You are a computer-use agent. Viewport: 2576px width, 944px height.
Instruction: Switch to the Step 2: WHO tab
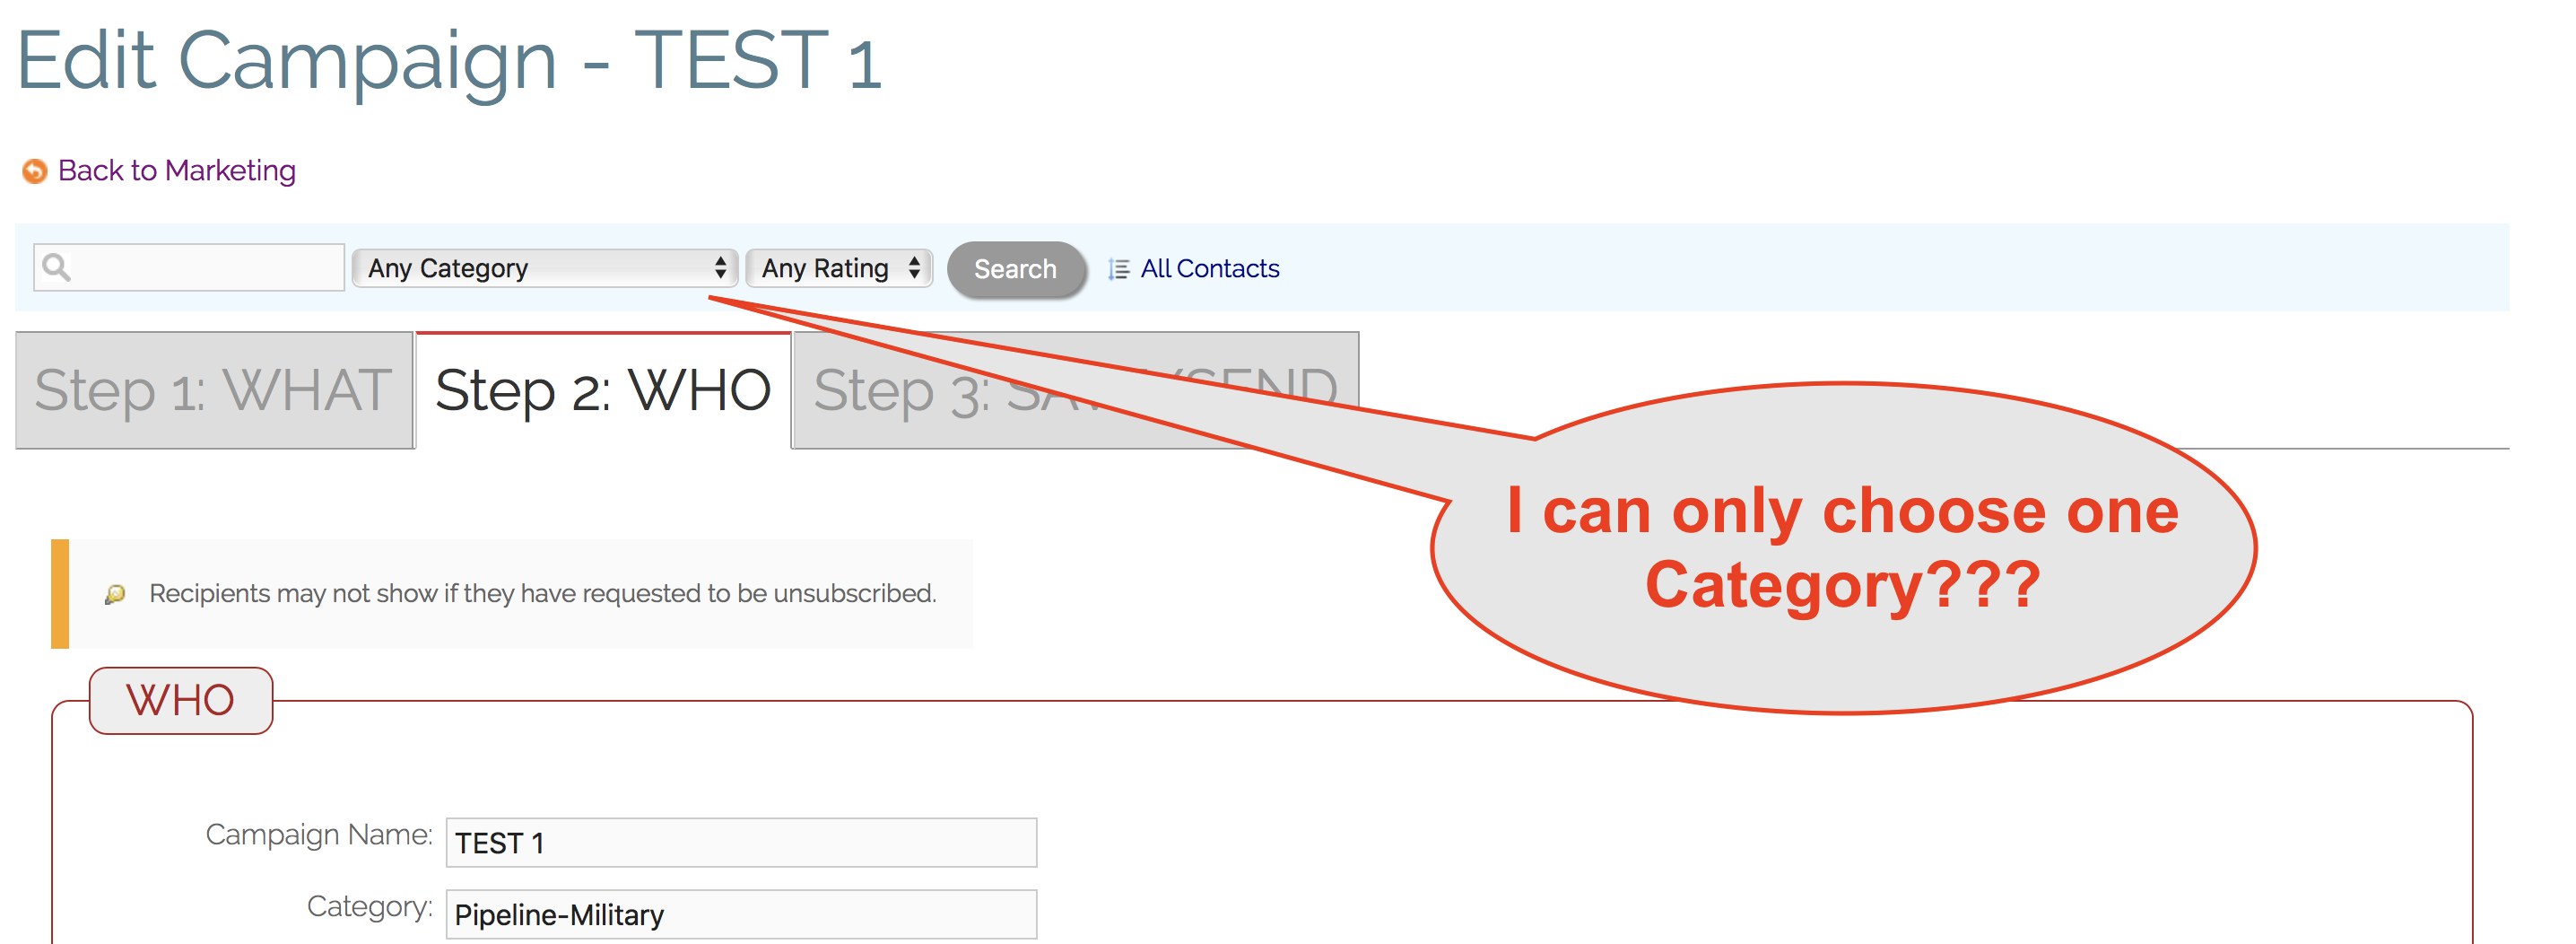click(602, 391)
